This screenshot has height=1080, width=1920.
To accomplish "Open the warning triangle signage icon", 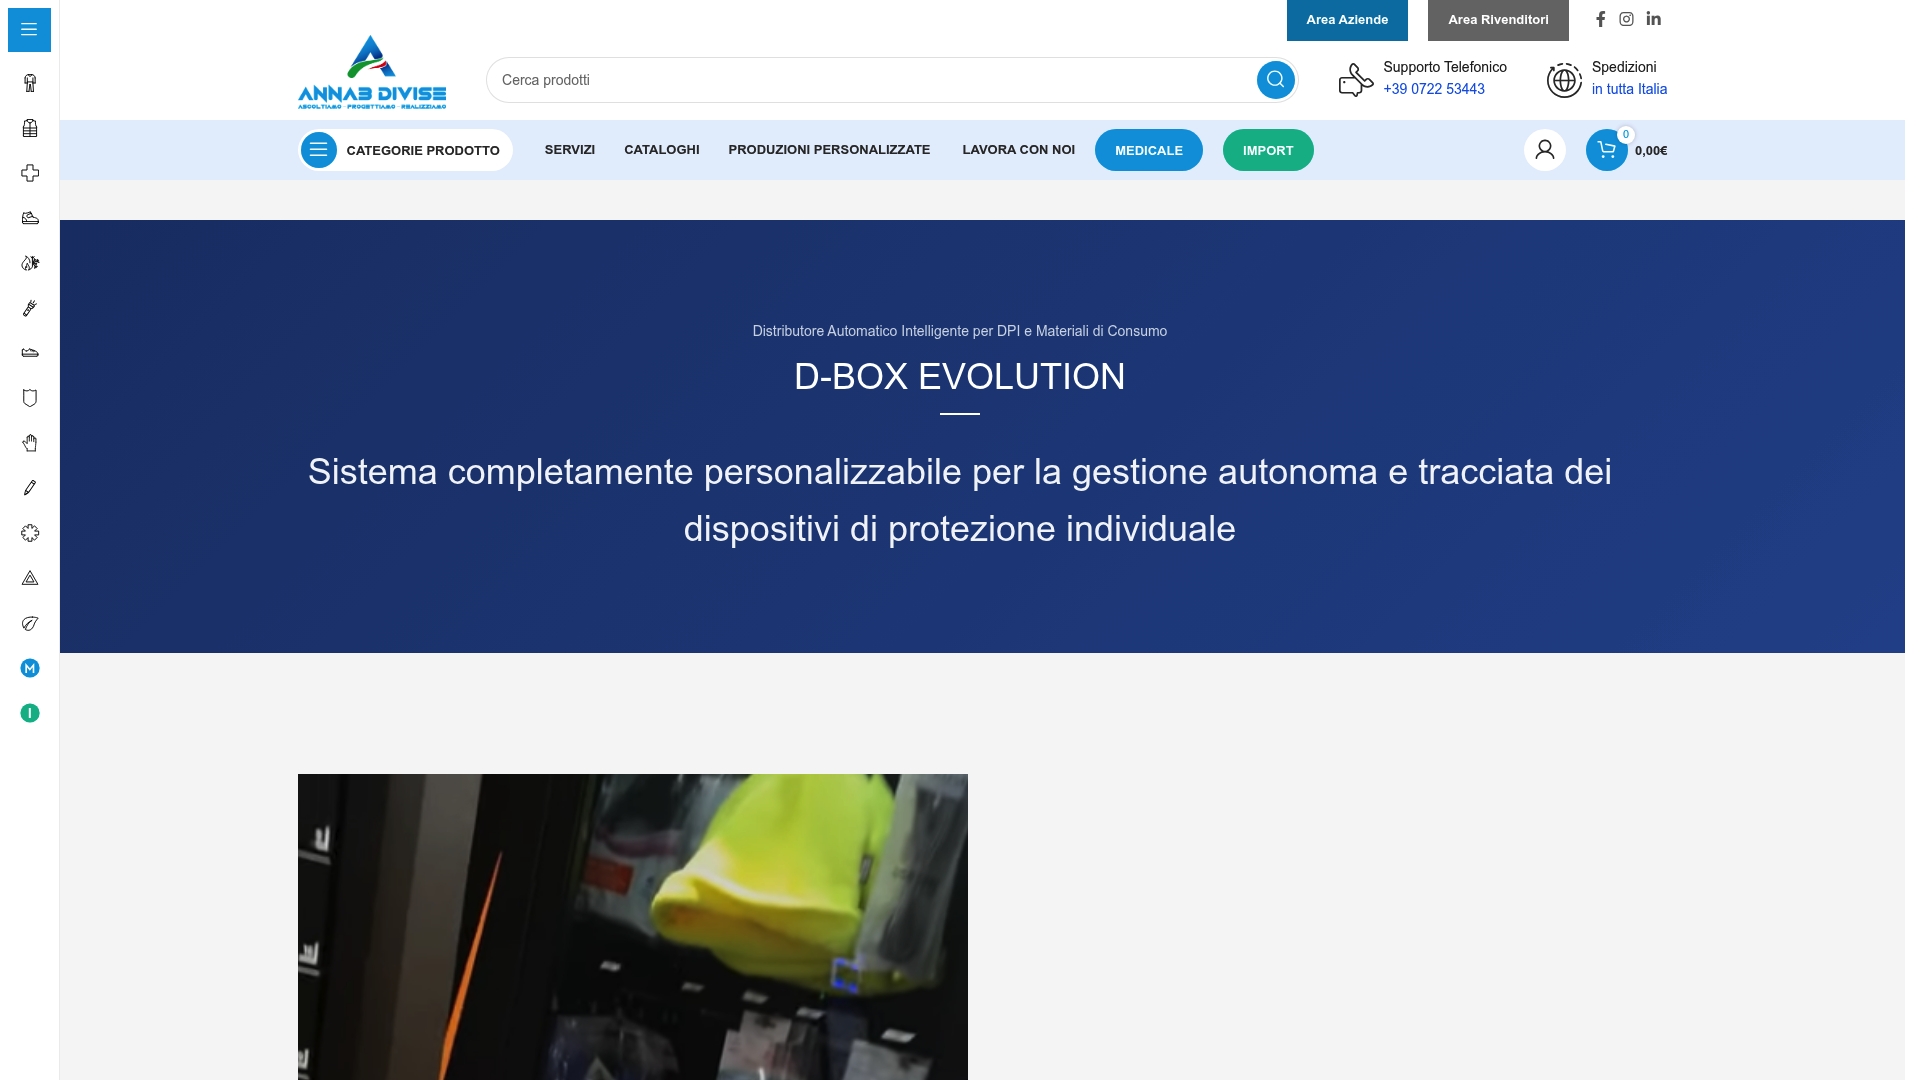I will [x=30, y=578].
